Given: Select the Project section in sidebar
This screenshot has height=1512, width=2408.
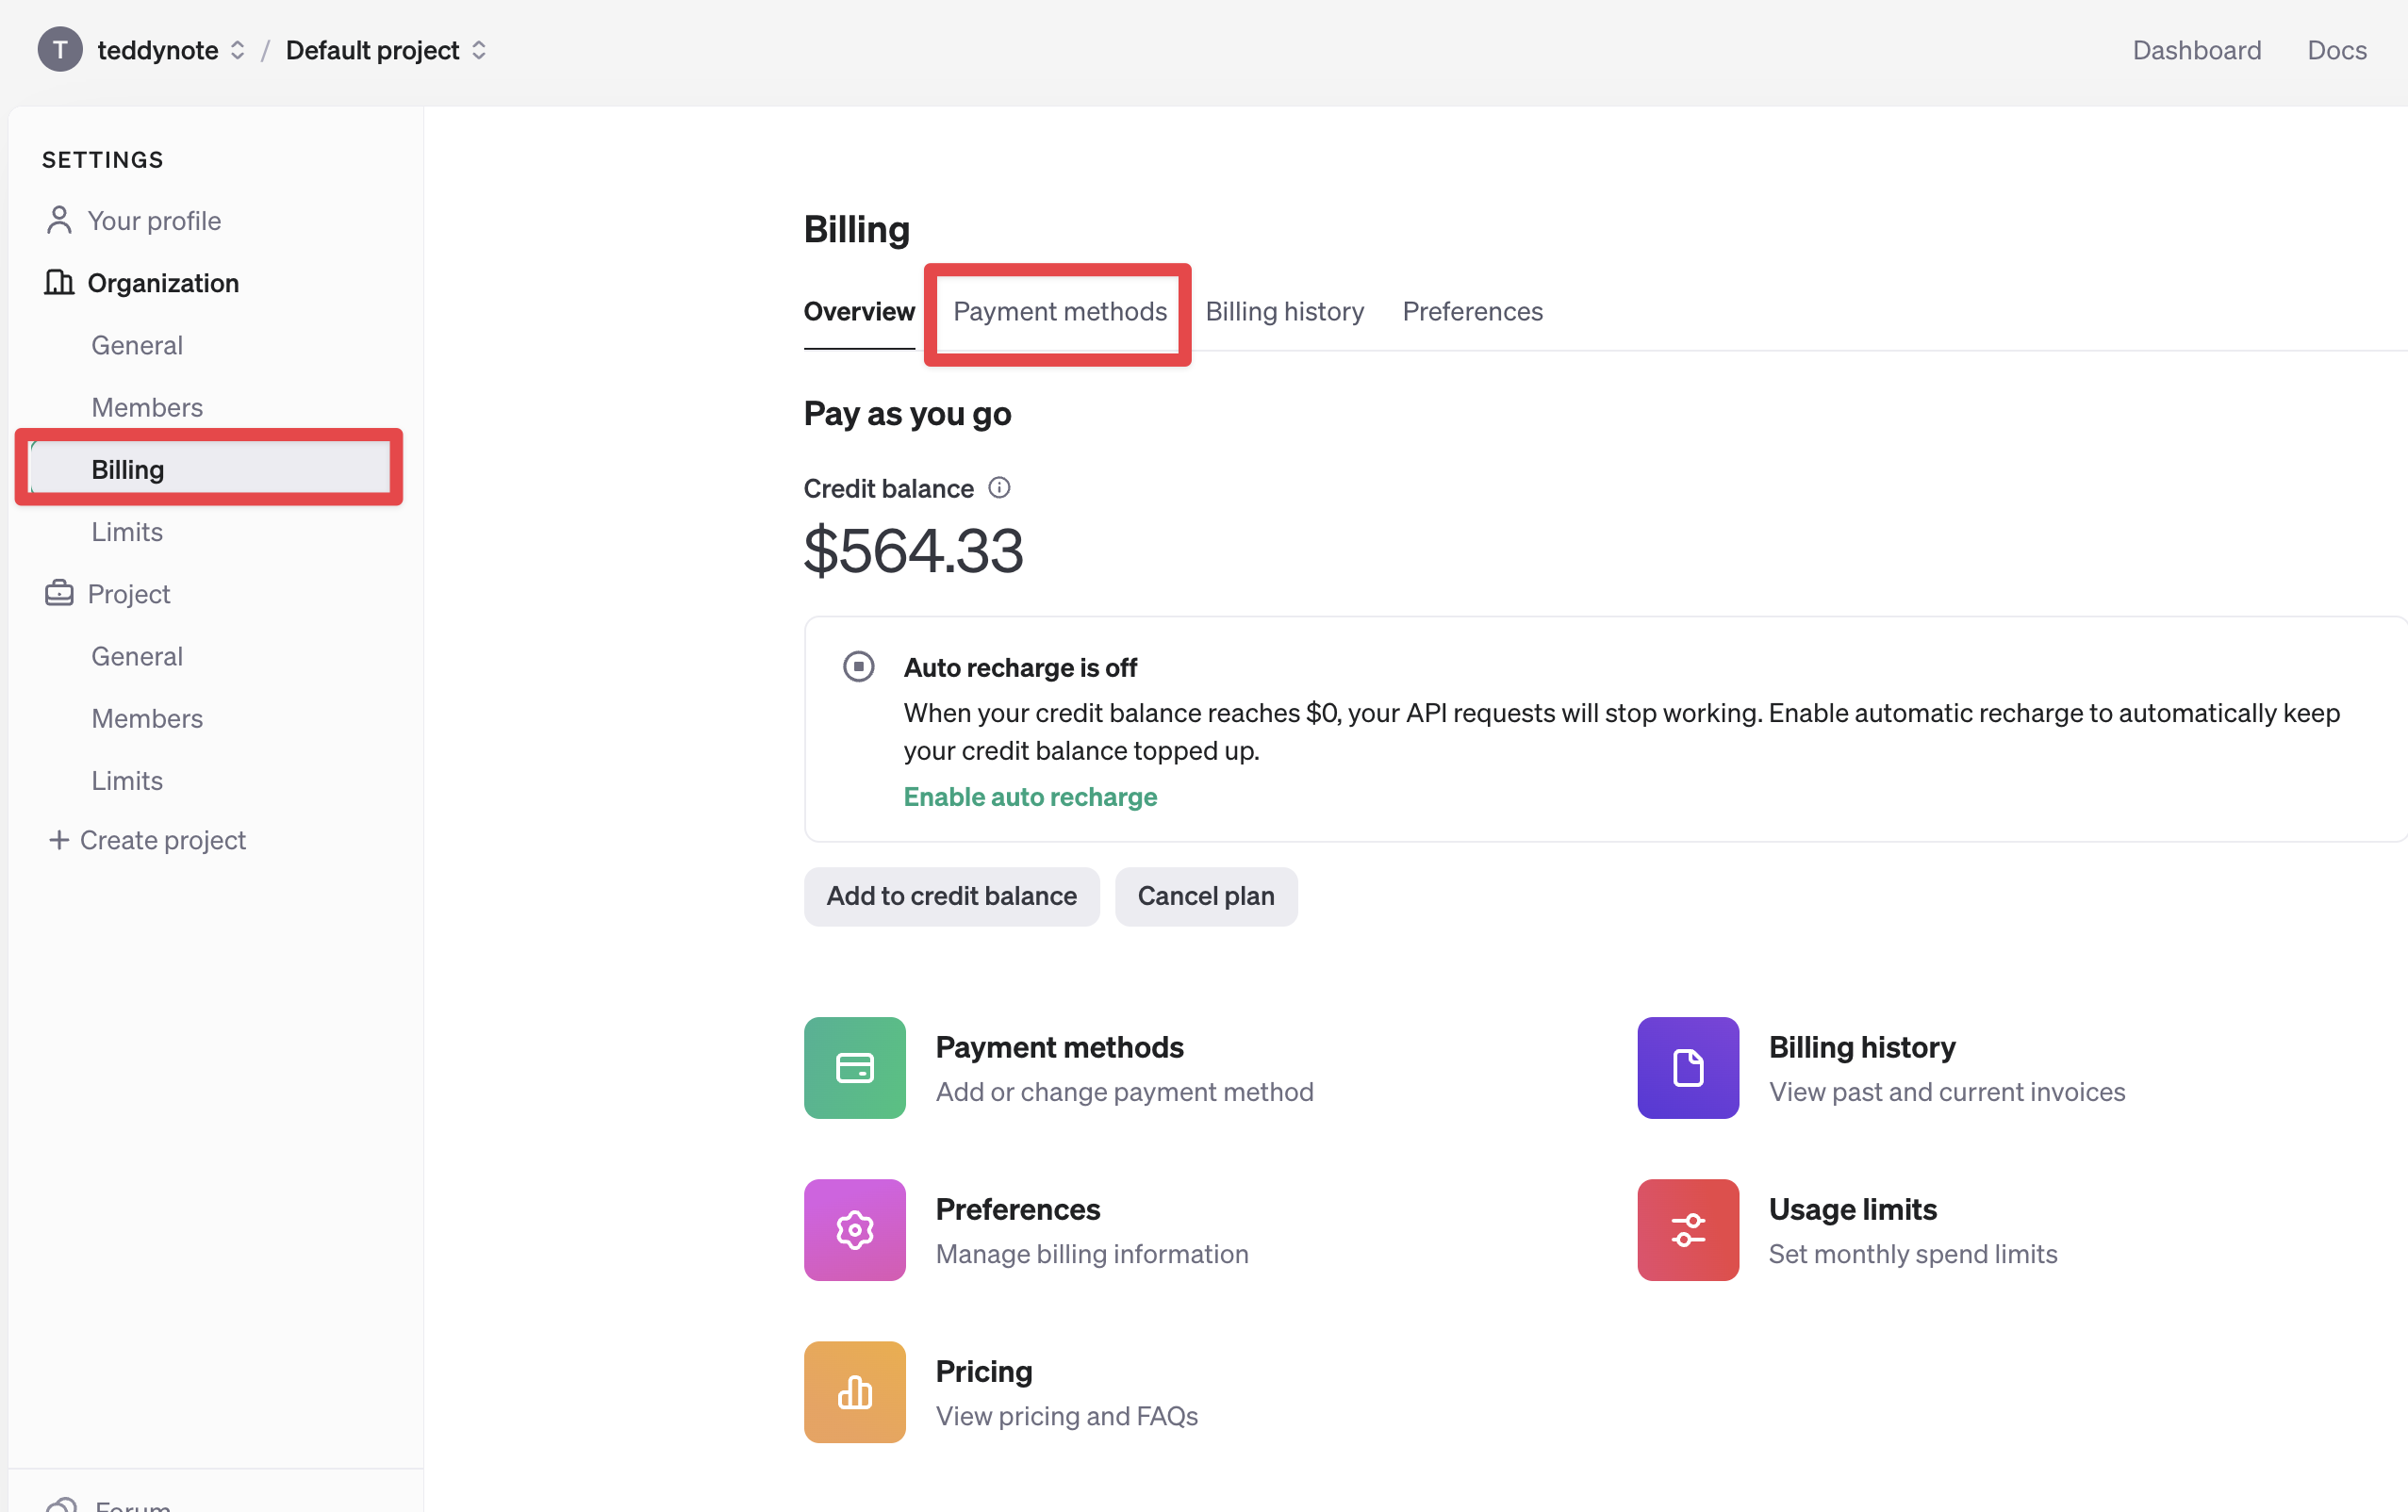Looking at the screenshot, I should (128, 594).
